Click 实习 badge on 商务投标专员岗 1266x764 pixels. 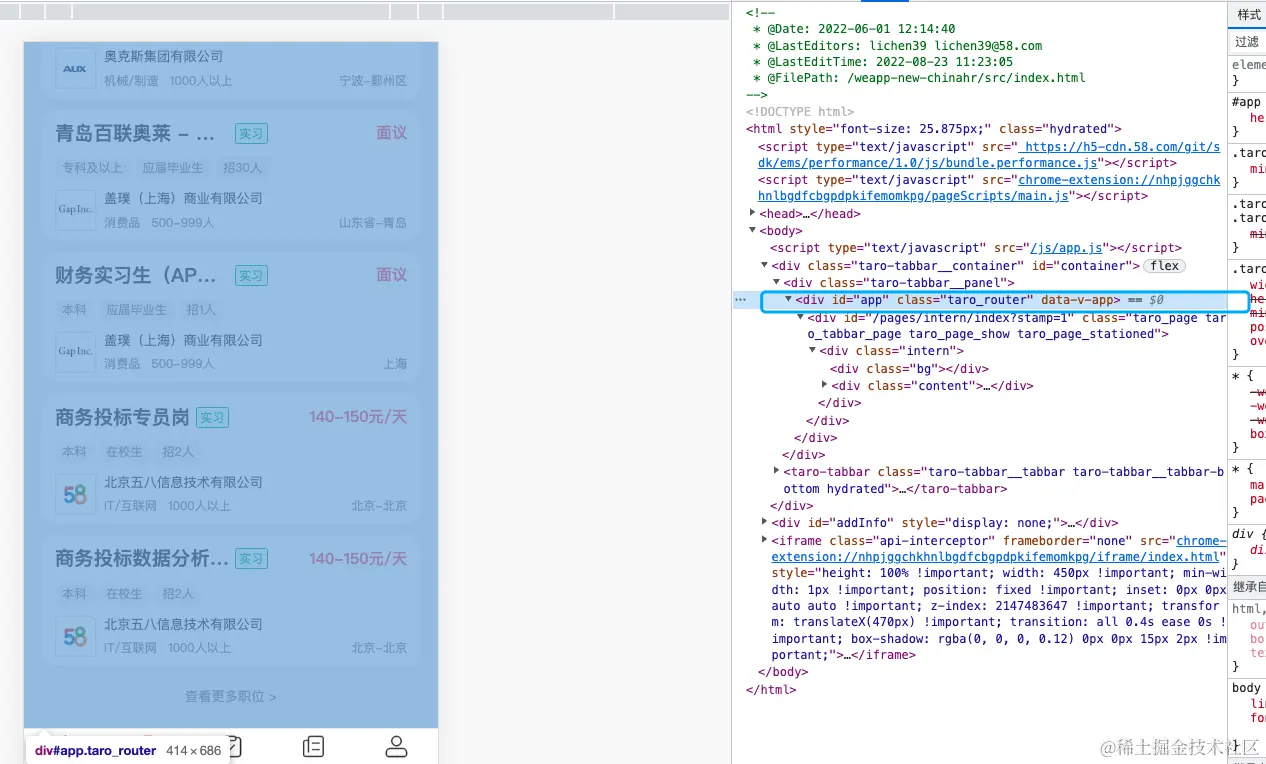point(212,418)
